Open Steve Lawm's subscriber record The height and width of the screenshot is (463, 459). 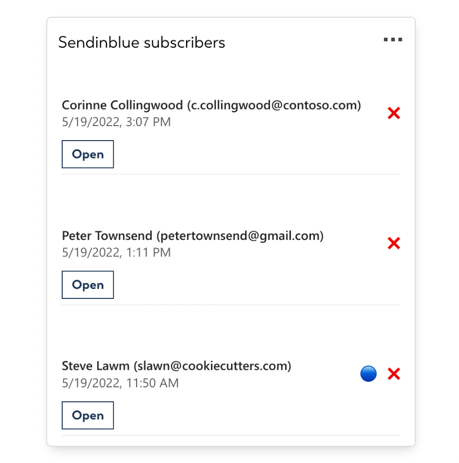click(88, 415)
